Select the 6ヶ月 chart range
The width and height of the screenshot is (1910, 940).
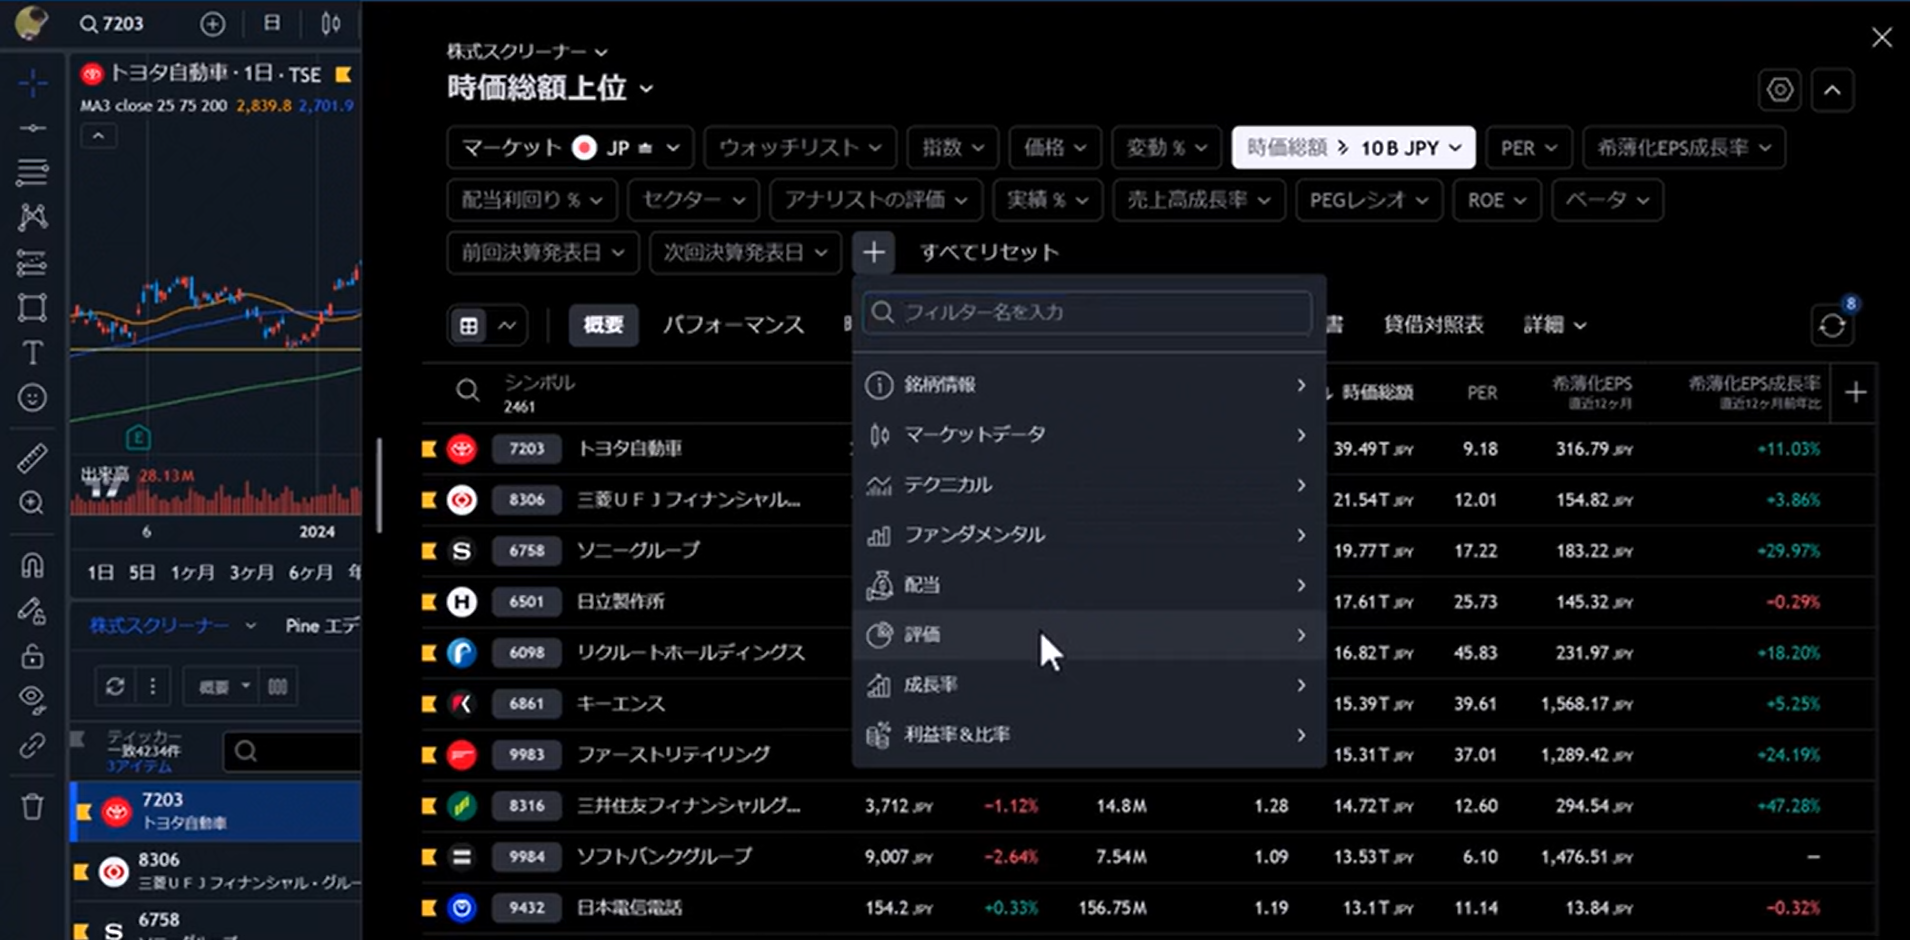[311, 573]
